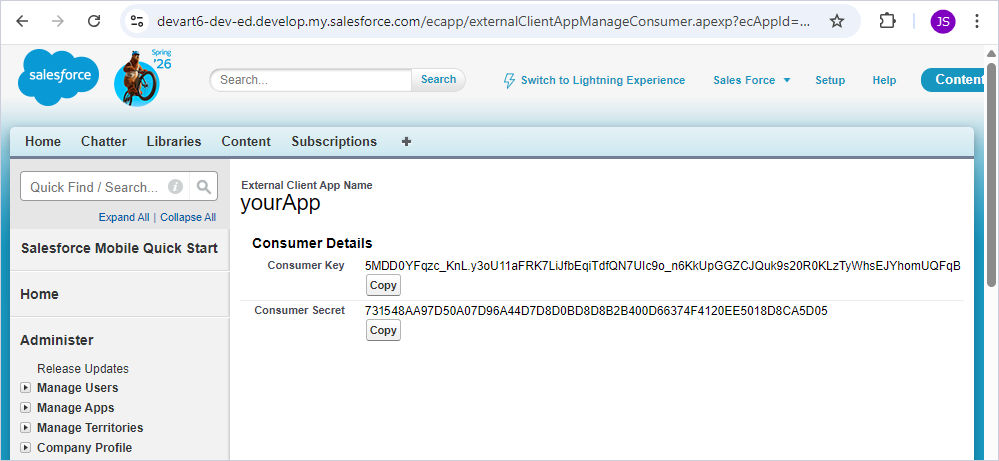Click the browser back arrow
The width and height of the screenshot is (999, 461).
pos(22,21)
